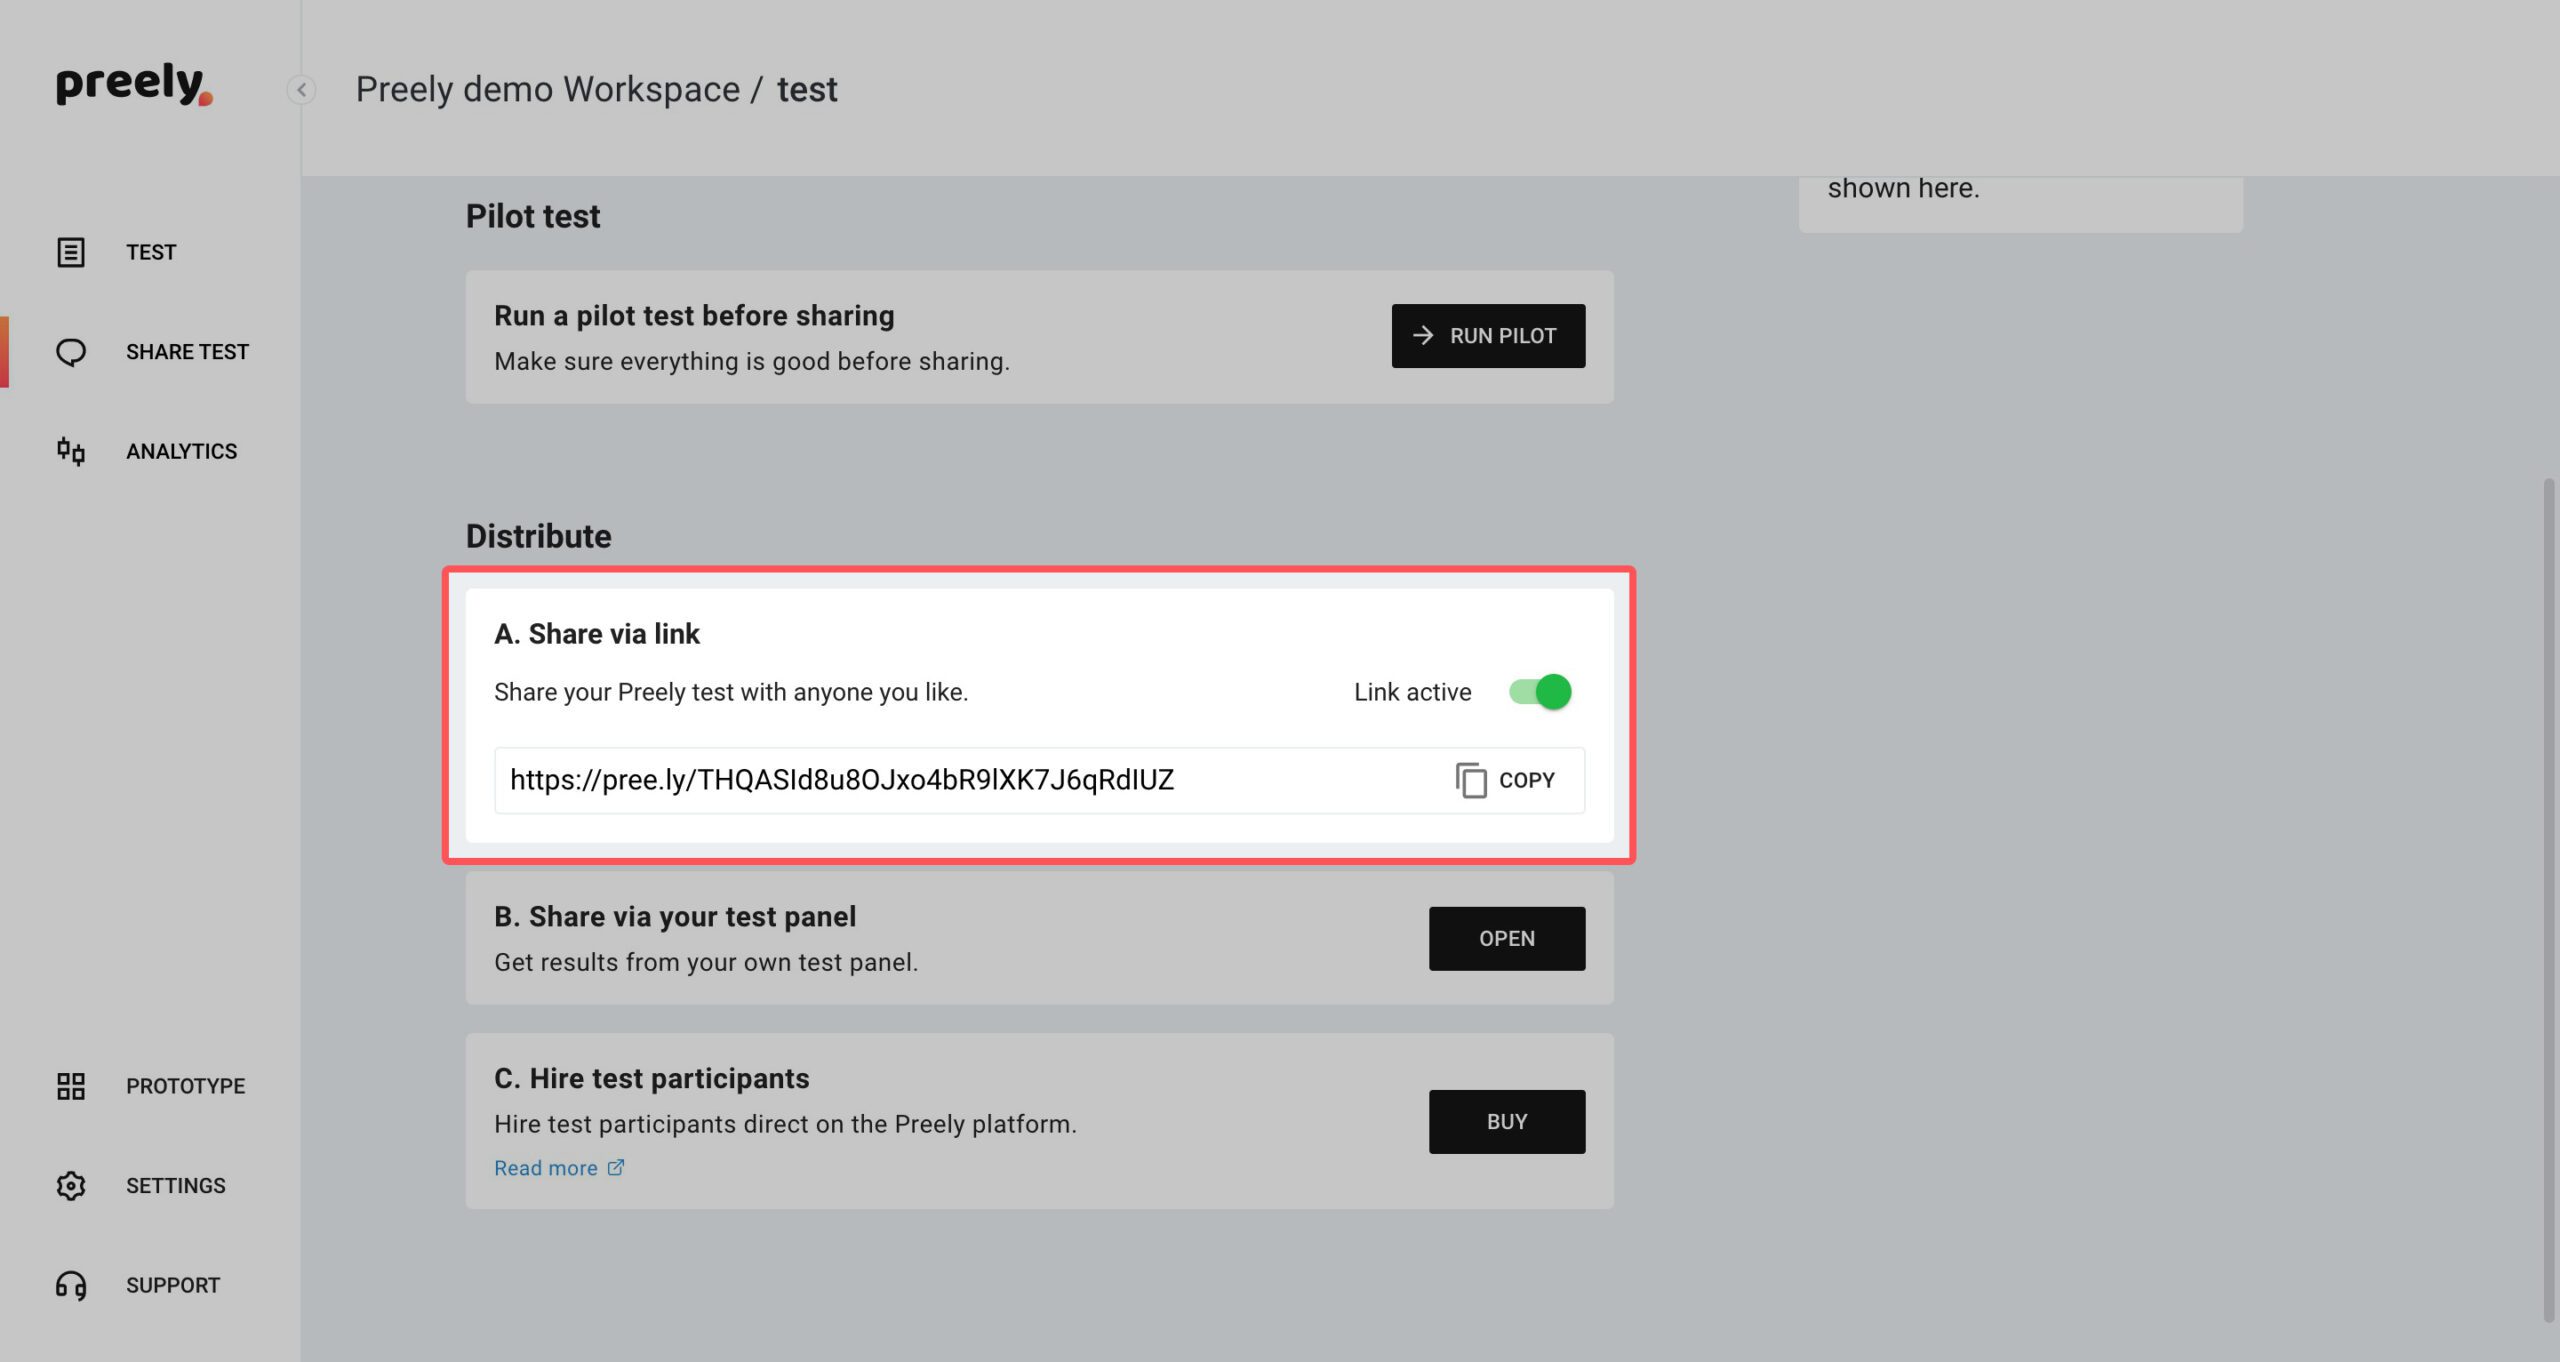This screenshot has height=1362, width=2560.
Task: Click the Run Pilot button
Action: pyautogui.click(x=1488, y=336)
